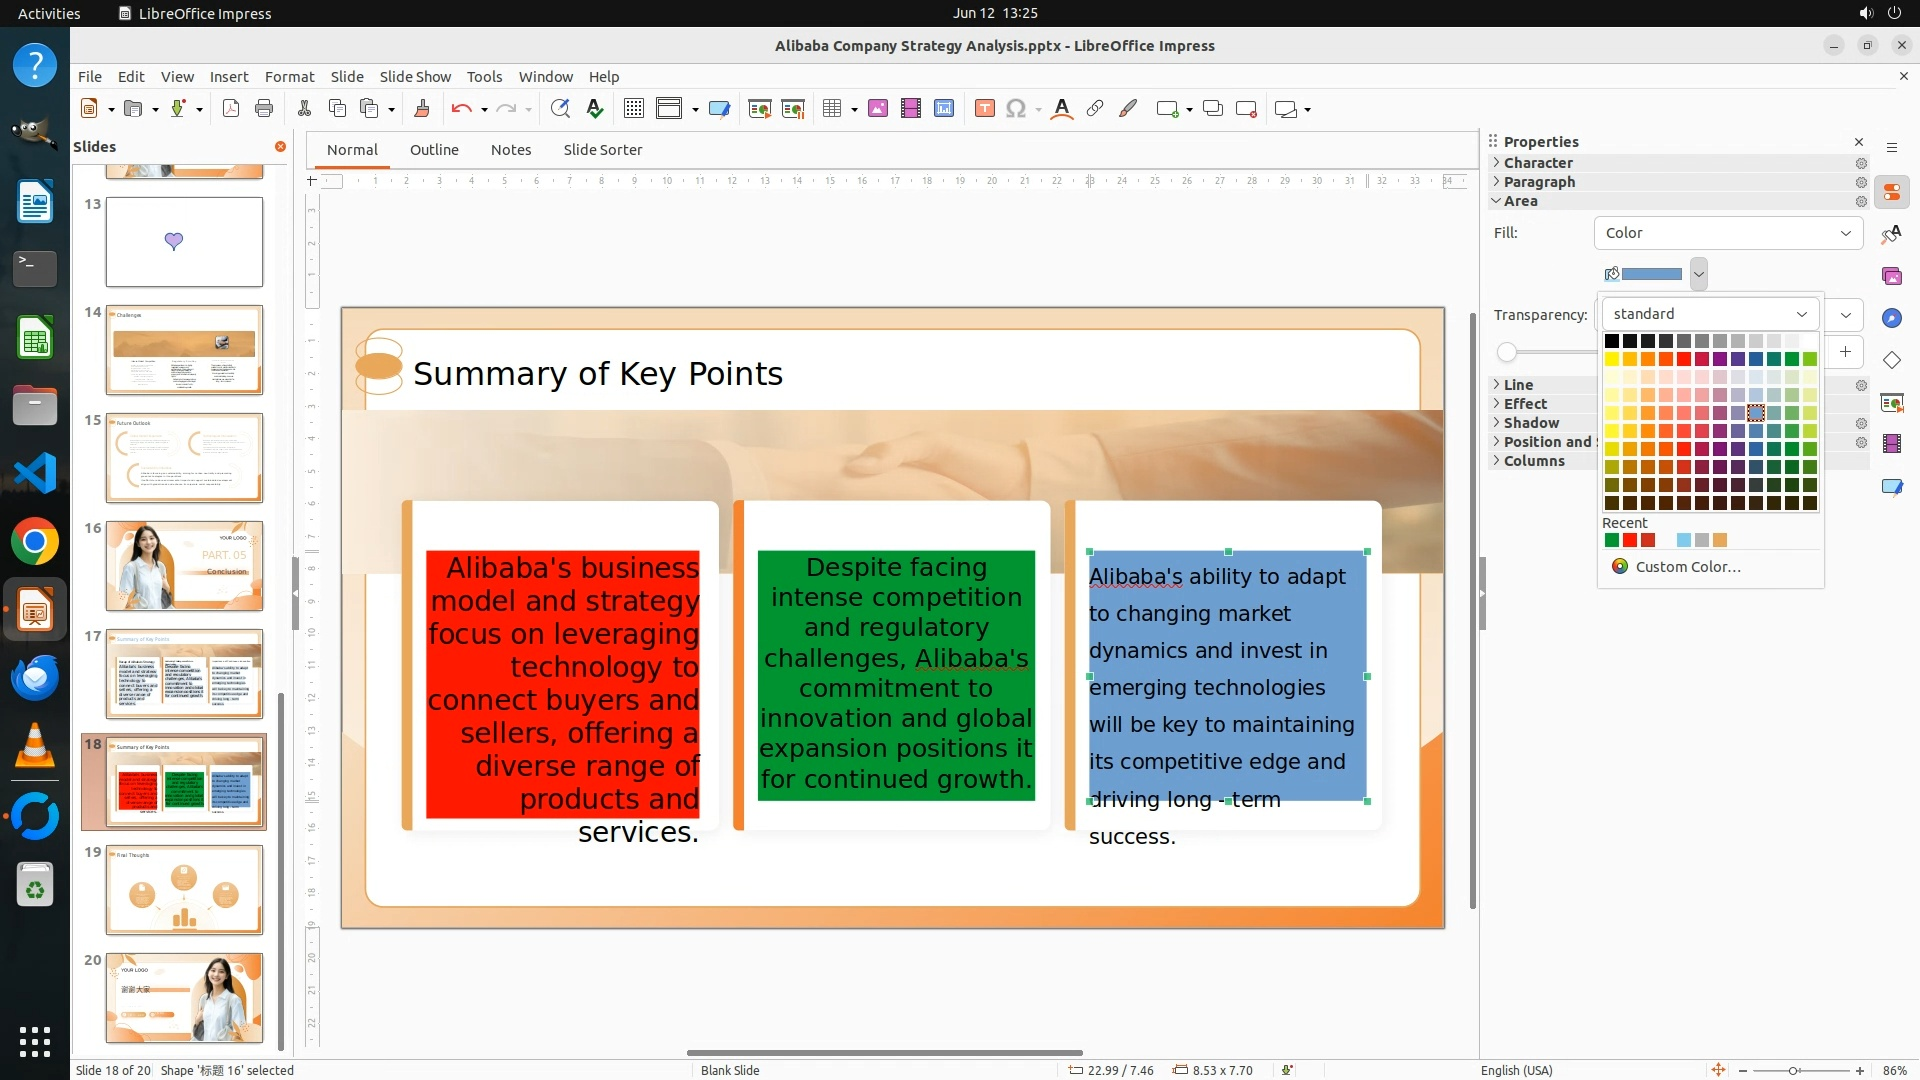1920x1080 pixels.
Task: Open the Fill type Color dropdown
Action: pyautogui.click(x=1728, y=233)
